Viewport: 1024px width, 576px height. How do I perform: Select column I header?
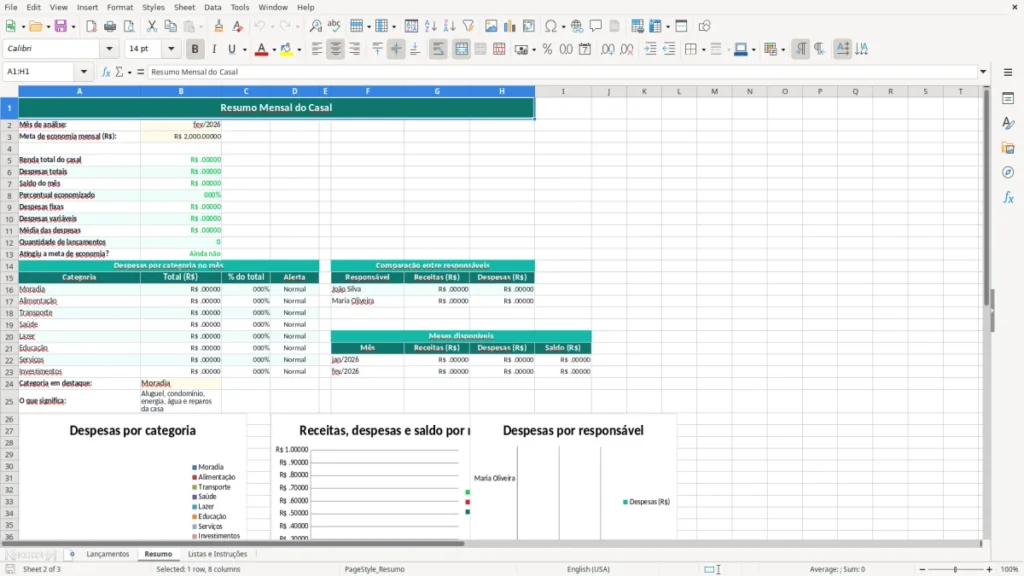[563, 91]
